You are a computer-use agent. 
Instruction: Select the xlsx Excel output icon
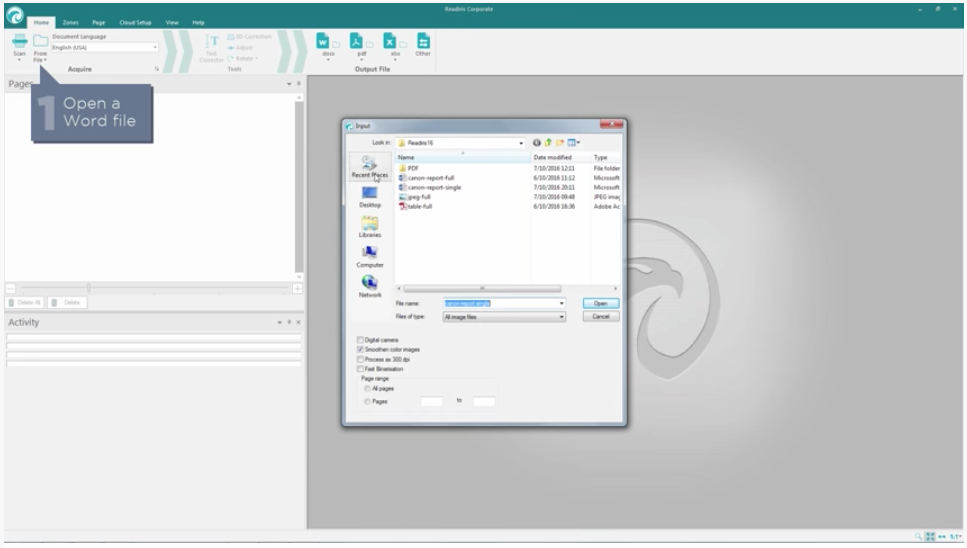coord(390,41)
